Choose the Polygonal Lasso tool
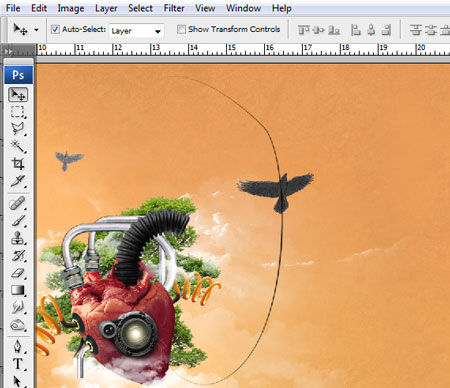Screen dimensions: 450x388 [x=18, y=129]
